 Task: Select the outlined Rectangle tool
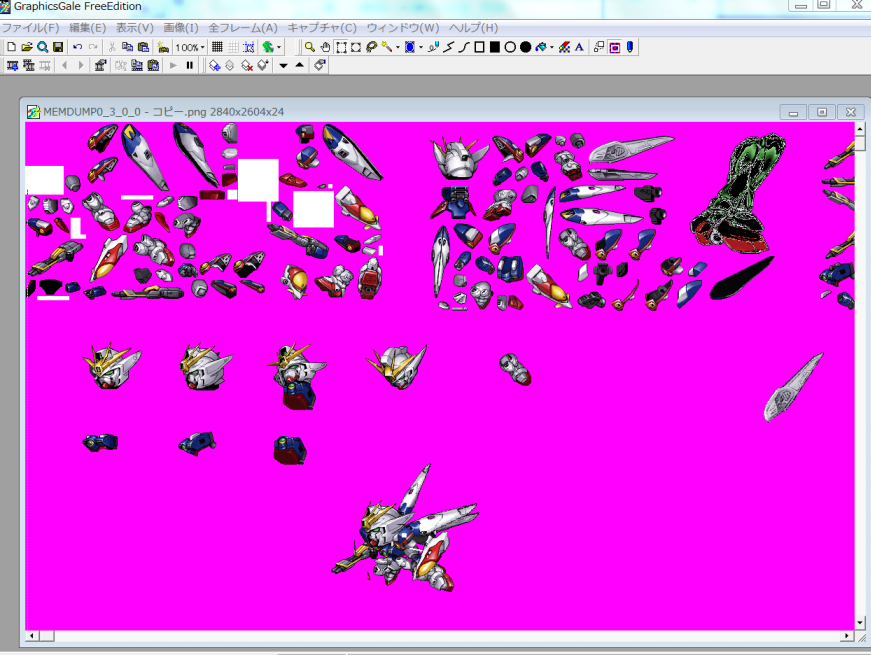[x=479, y=47]
